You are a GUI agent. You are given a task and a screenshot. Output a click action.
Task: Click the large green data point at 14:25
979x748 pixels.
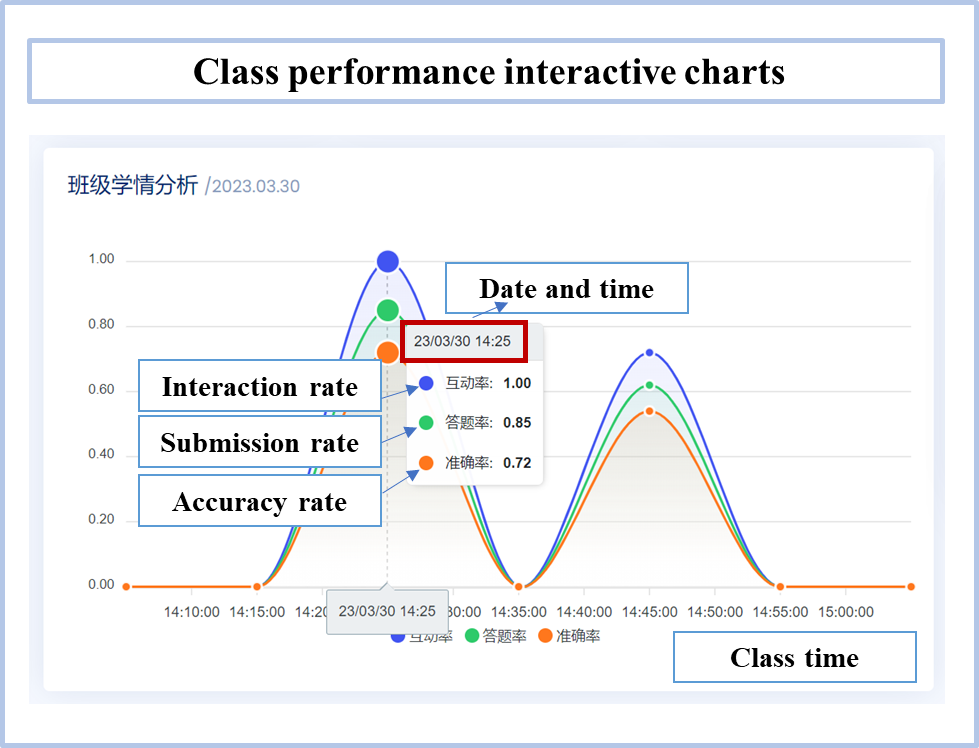click(x=388, y=310)
